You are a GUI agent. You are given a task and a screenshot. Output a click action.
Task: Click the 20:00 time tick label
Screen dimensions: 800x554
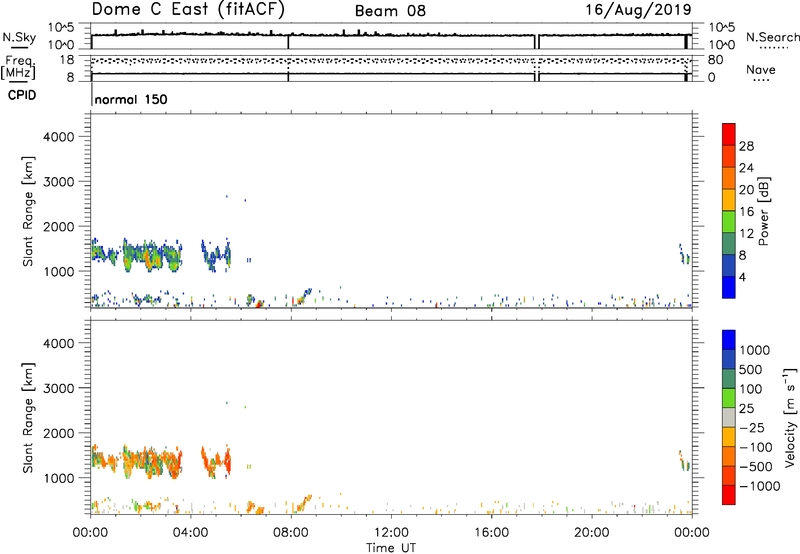(x=591, y=533)
